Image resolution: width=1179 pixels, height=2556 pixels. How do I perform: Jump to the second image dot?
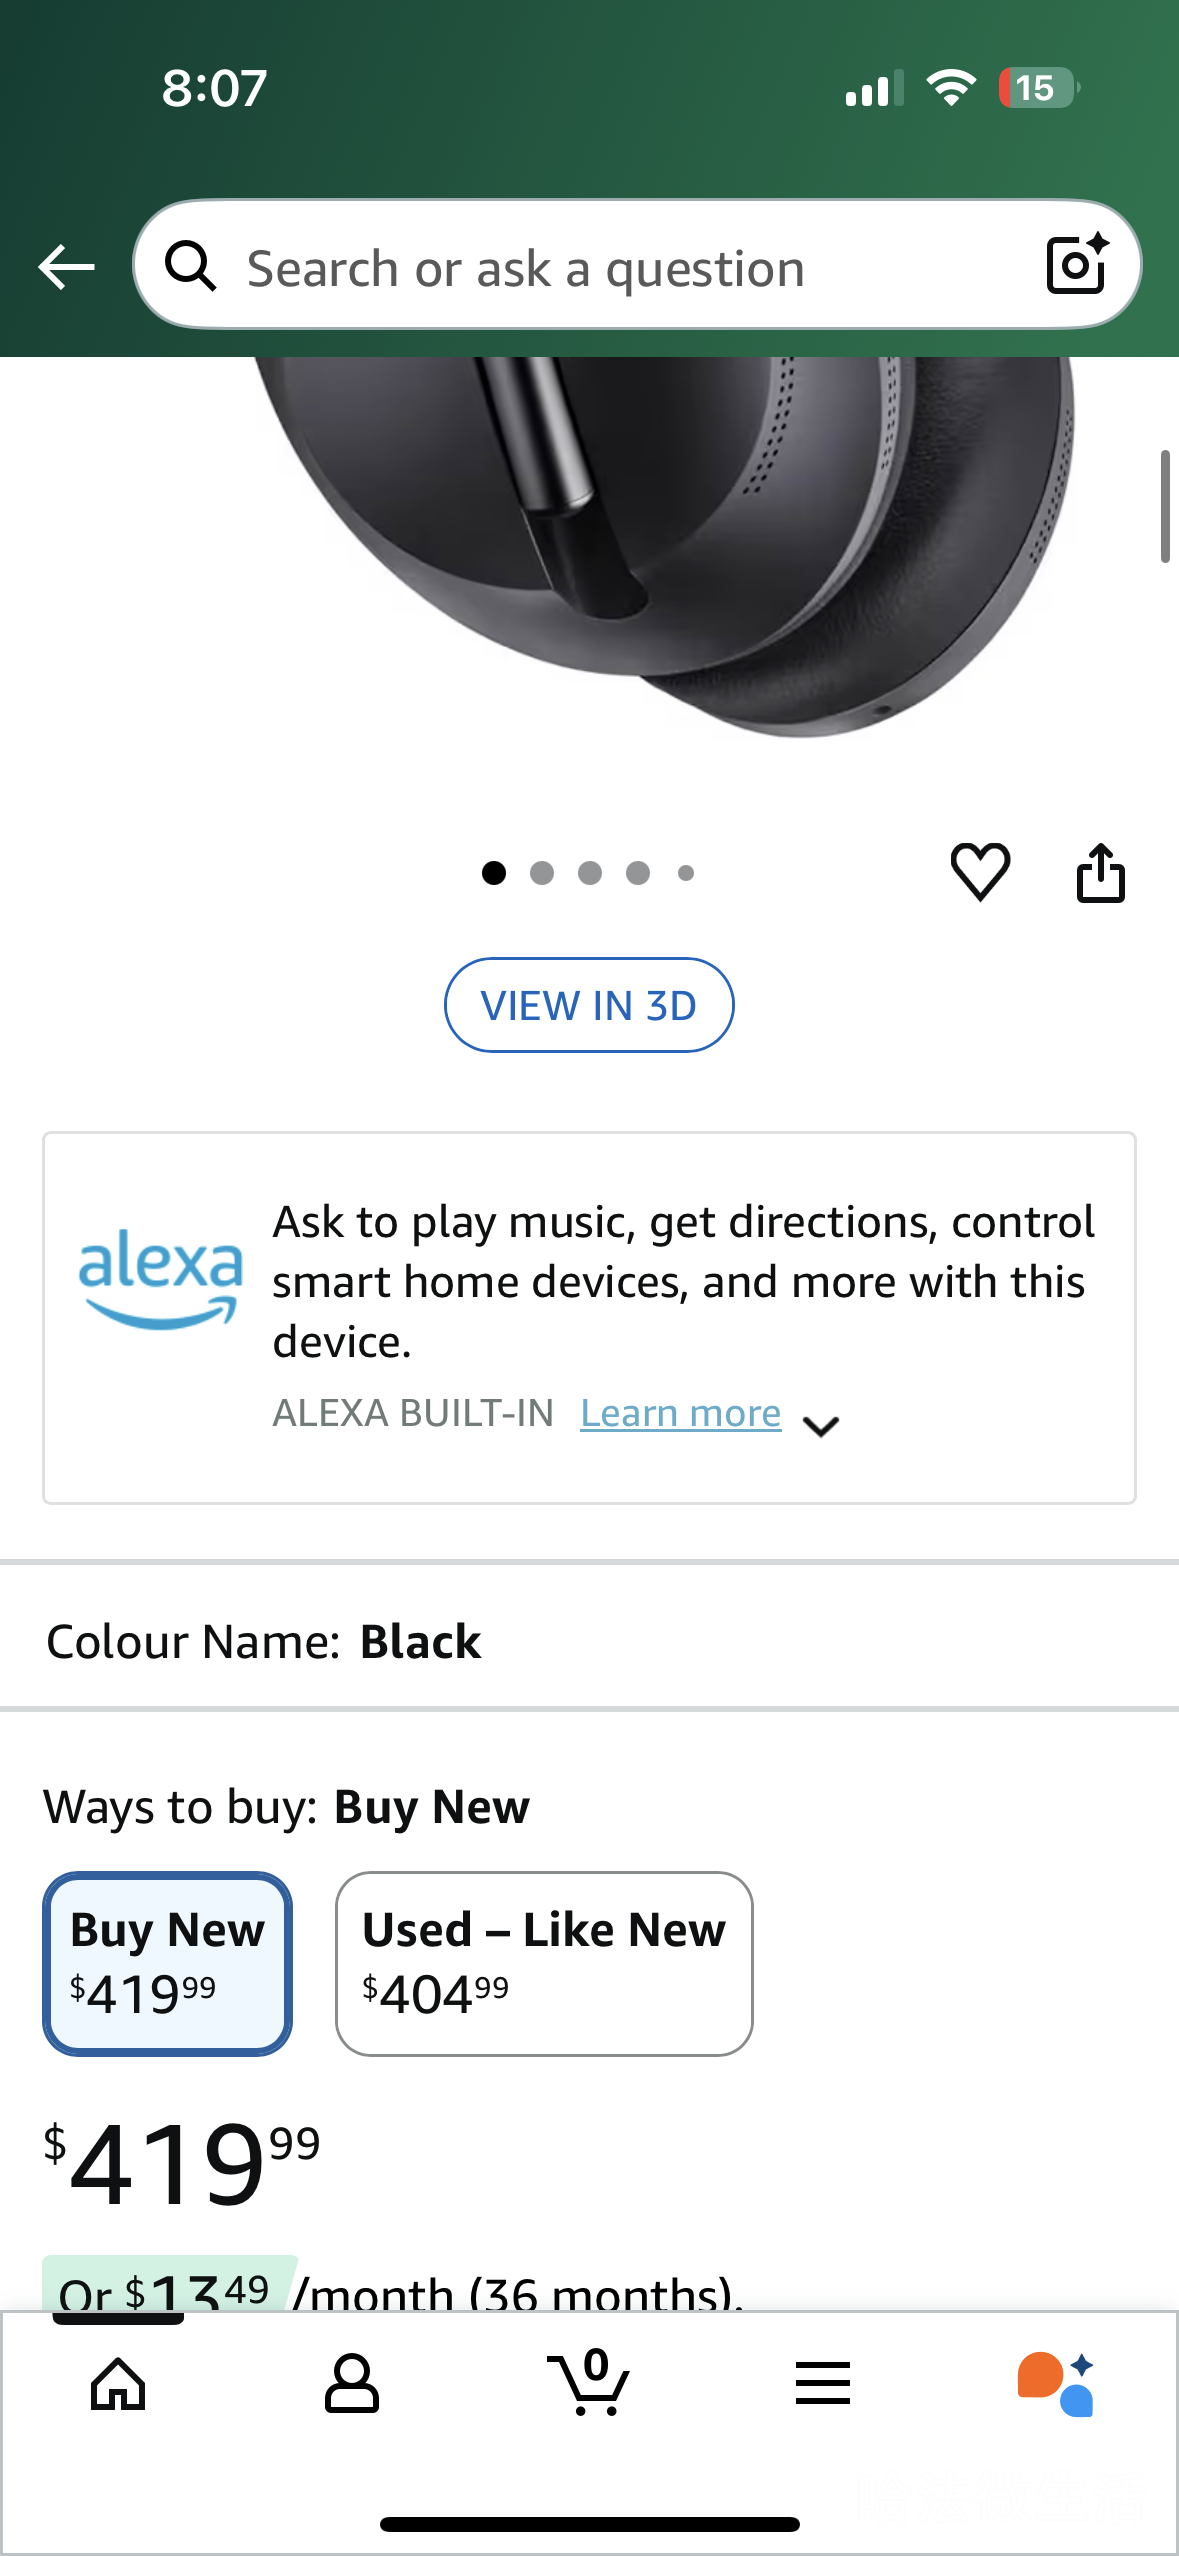[x=542, y=873]
